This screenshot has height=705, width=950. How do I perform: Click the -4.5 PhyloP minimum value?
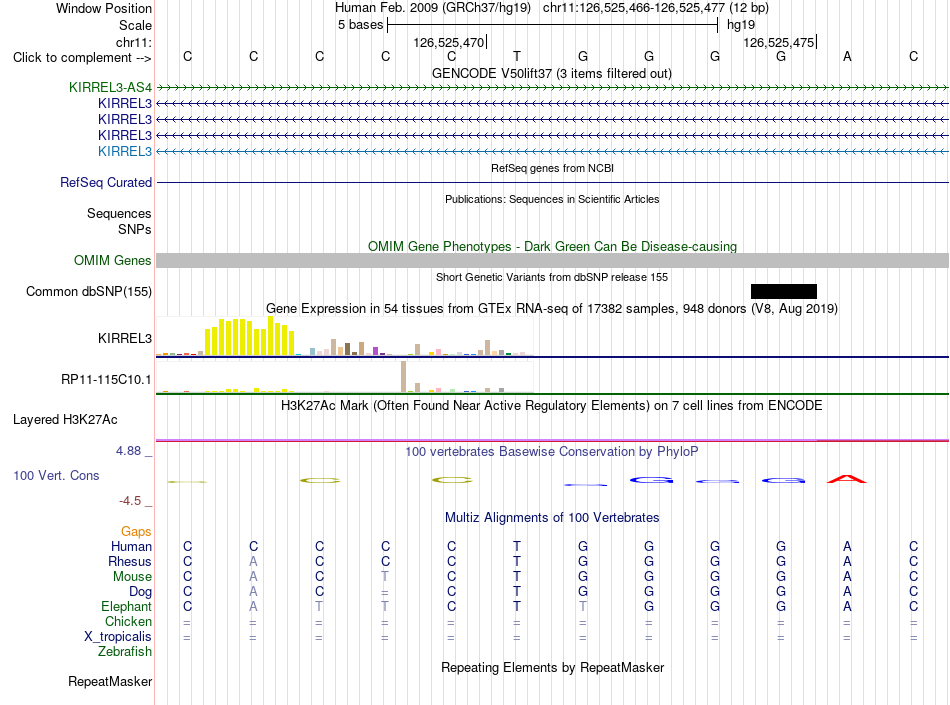(x=130, y=501)
